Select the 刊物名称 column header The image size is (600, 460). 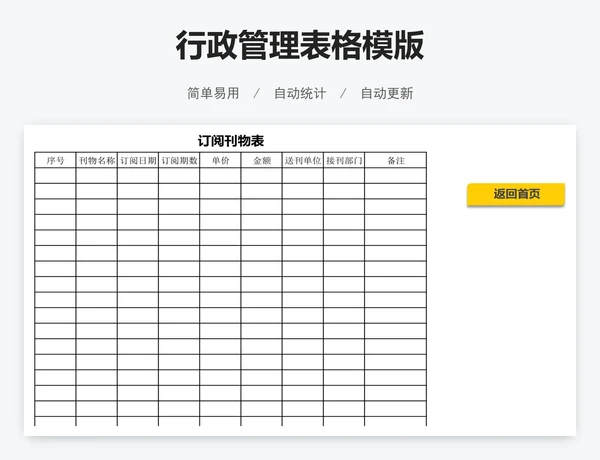coord(96,160)
